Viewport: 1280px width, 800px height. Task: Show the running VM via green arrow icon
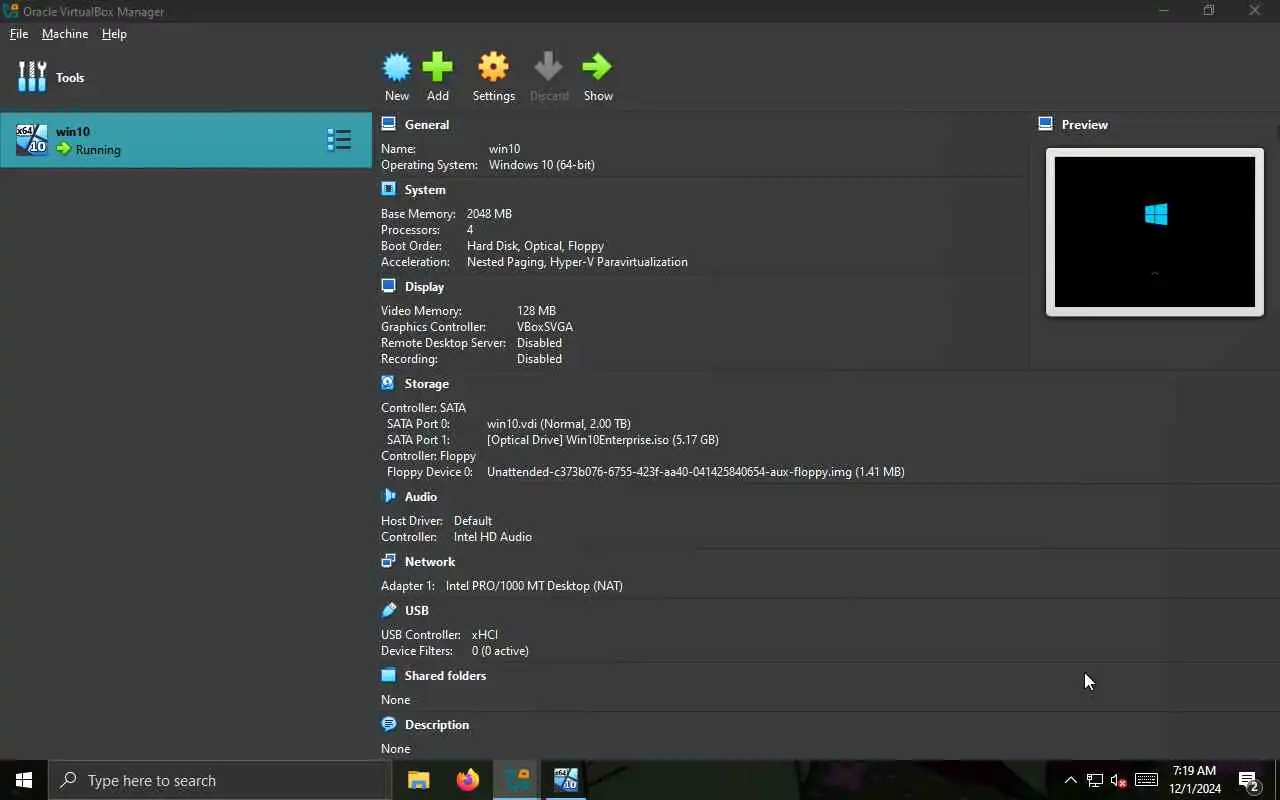598,67
